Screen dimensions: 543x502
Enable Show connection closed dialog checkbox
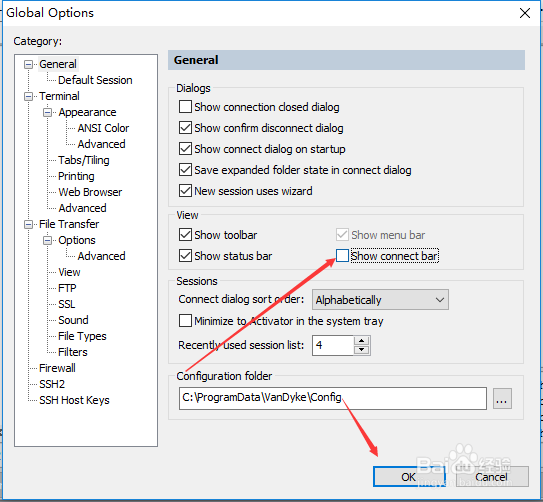click(185, 107)
